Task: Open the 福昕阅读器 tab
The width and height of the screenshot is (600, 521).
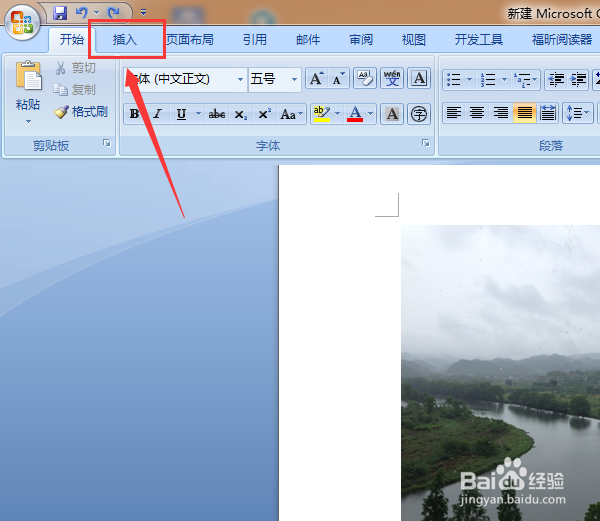Action: pyautogui.click(x=562, y=39)
